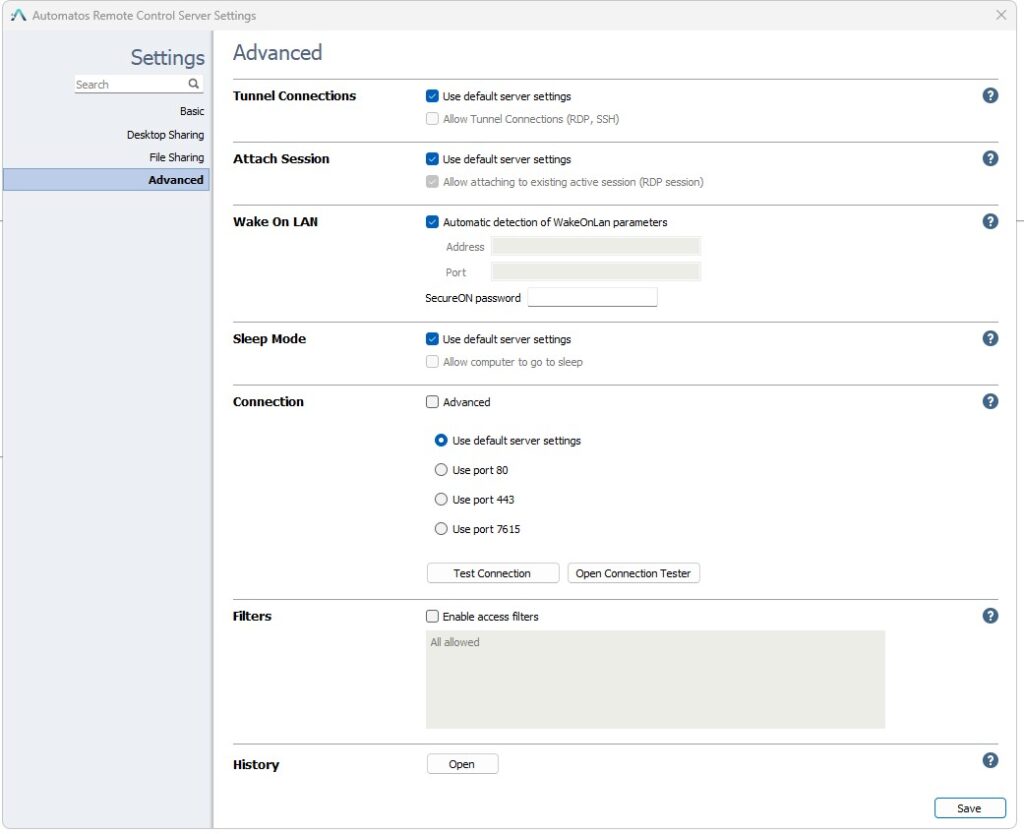Select the Use port 7615 option
This screenshot has height=834, width=1024.
tap(441, 529)
